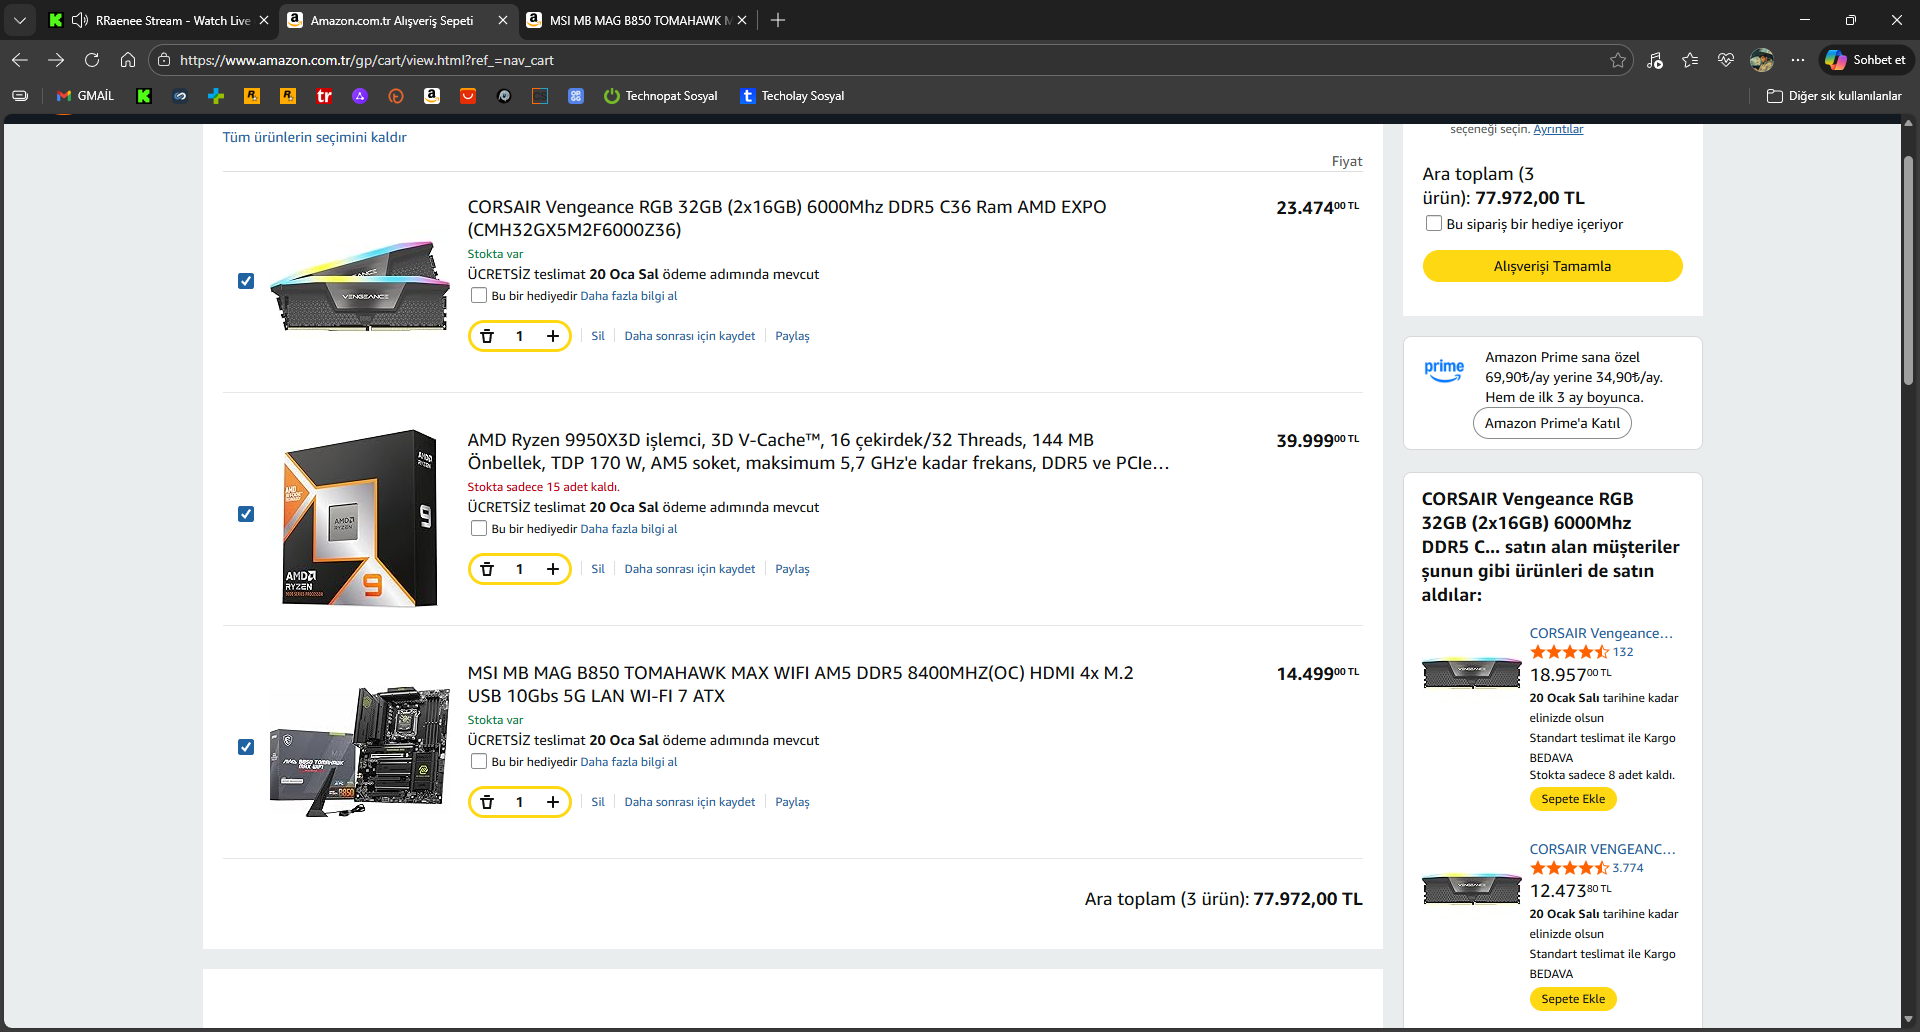Open CORSAIR Vengeance RGB product title

[787, 218]
